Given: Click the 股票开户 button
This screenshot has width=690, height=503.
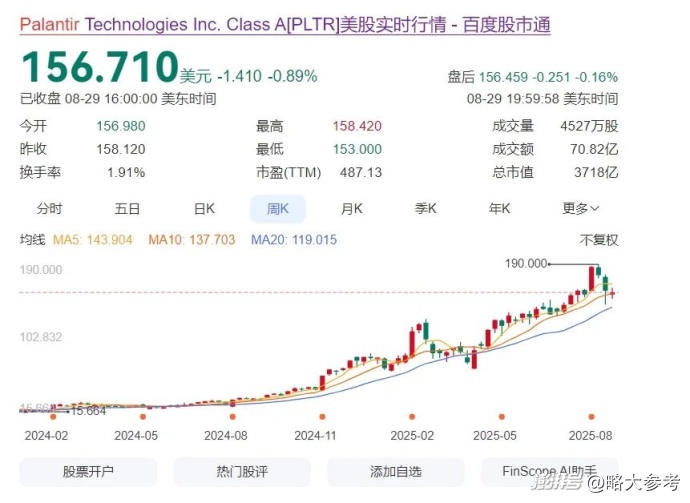Looking at the screenshot, I should pos(88,472).
